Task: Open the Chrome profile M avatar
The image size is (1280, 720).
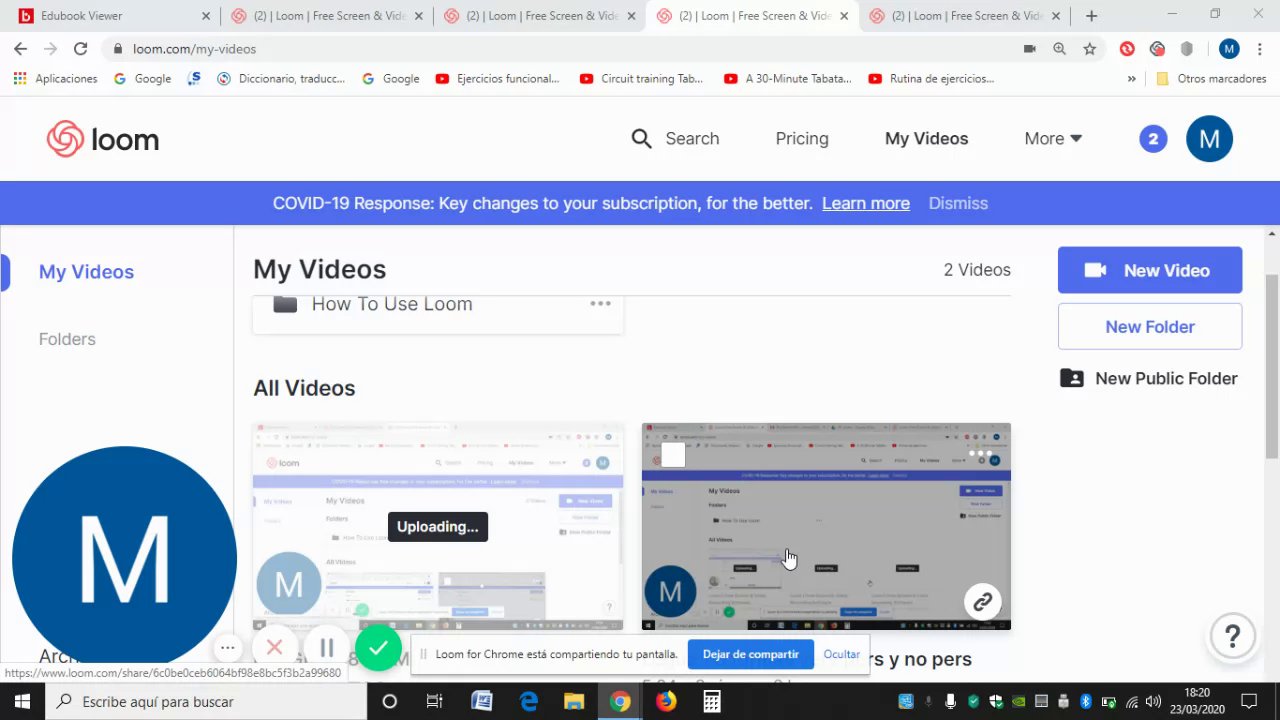Action: click(x=1229, y=49)
